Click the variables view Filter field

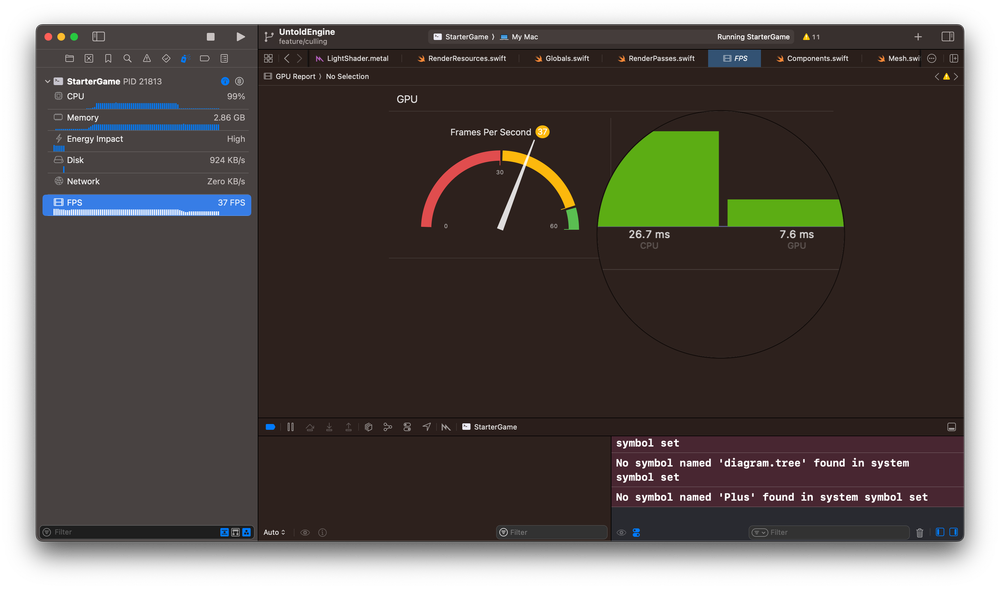point(552,532)
